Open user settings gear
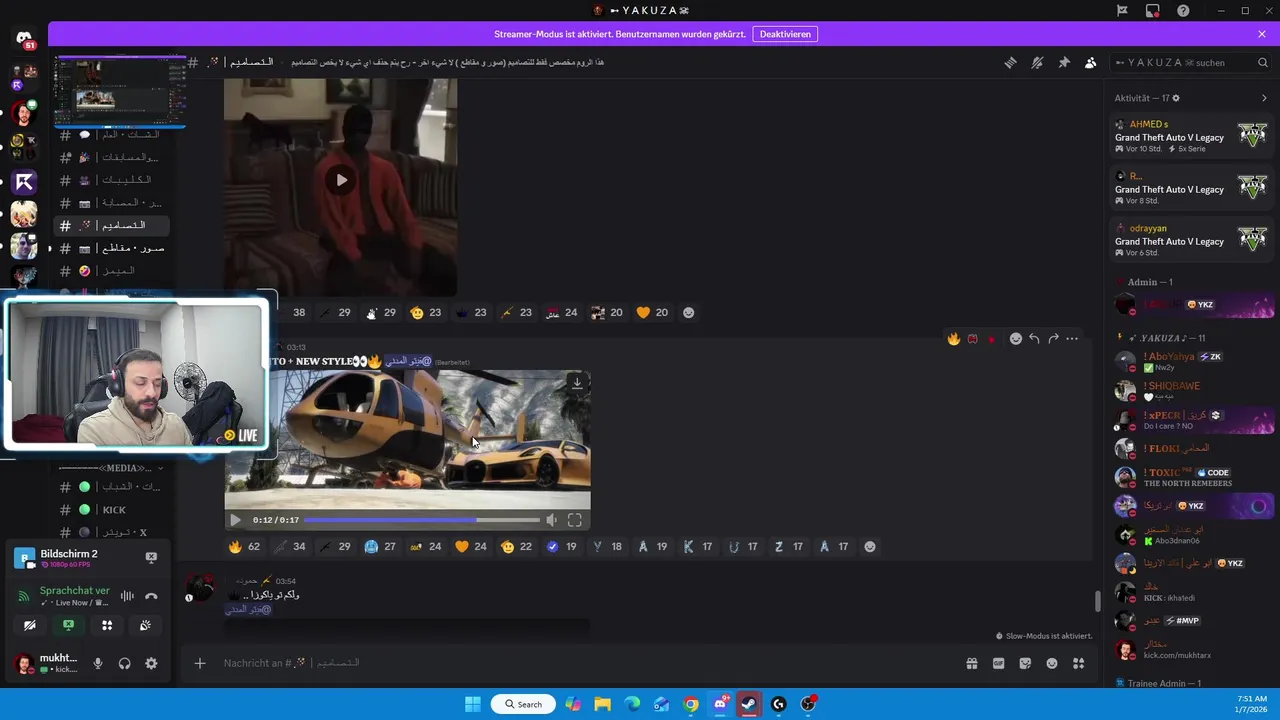This screenshot has height=720, width=1280. (151, 663)
